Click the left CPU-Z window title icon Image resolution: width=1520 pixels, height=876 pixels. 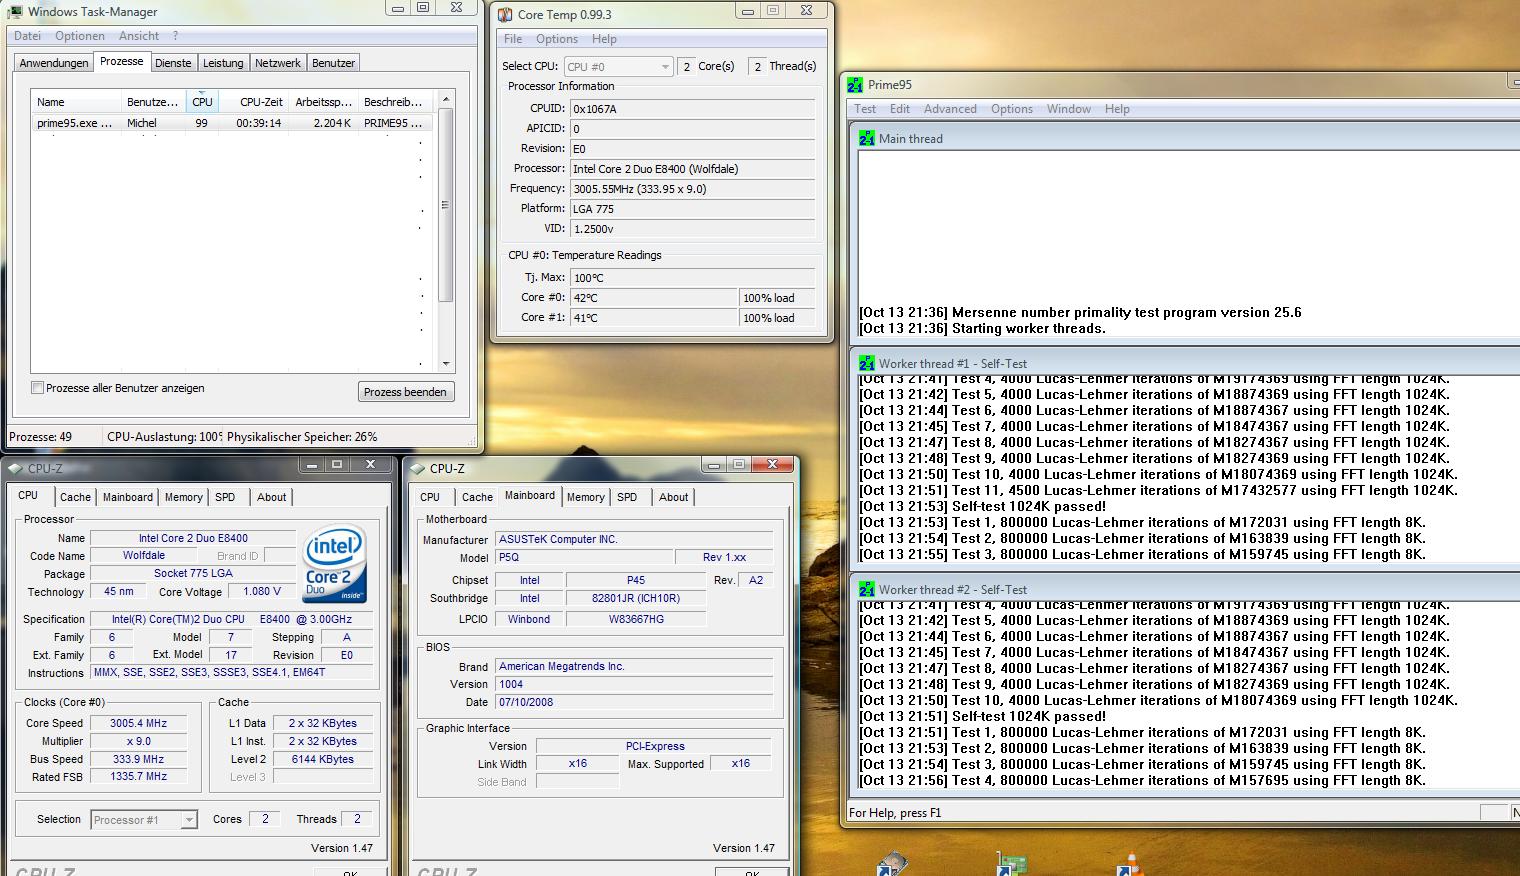pyautogui.click(x=16, y=468)
